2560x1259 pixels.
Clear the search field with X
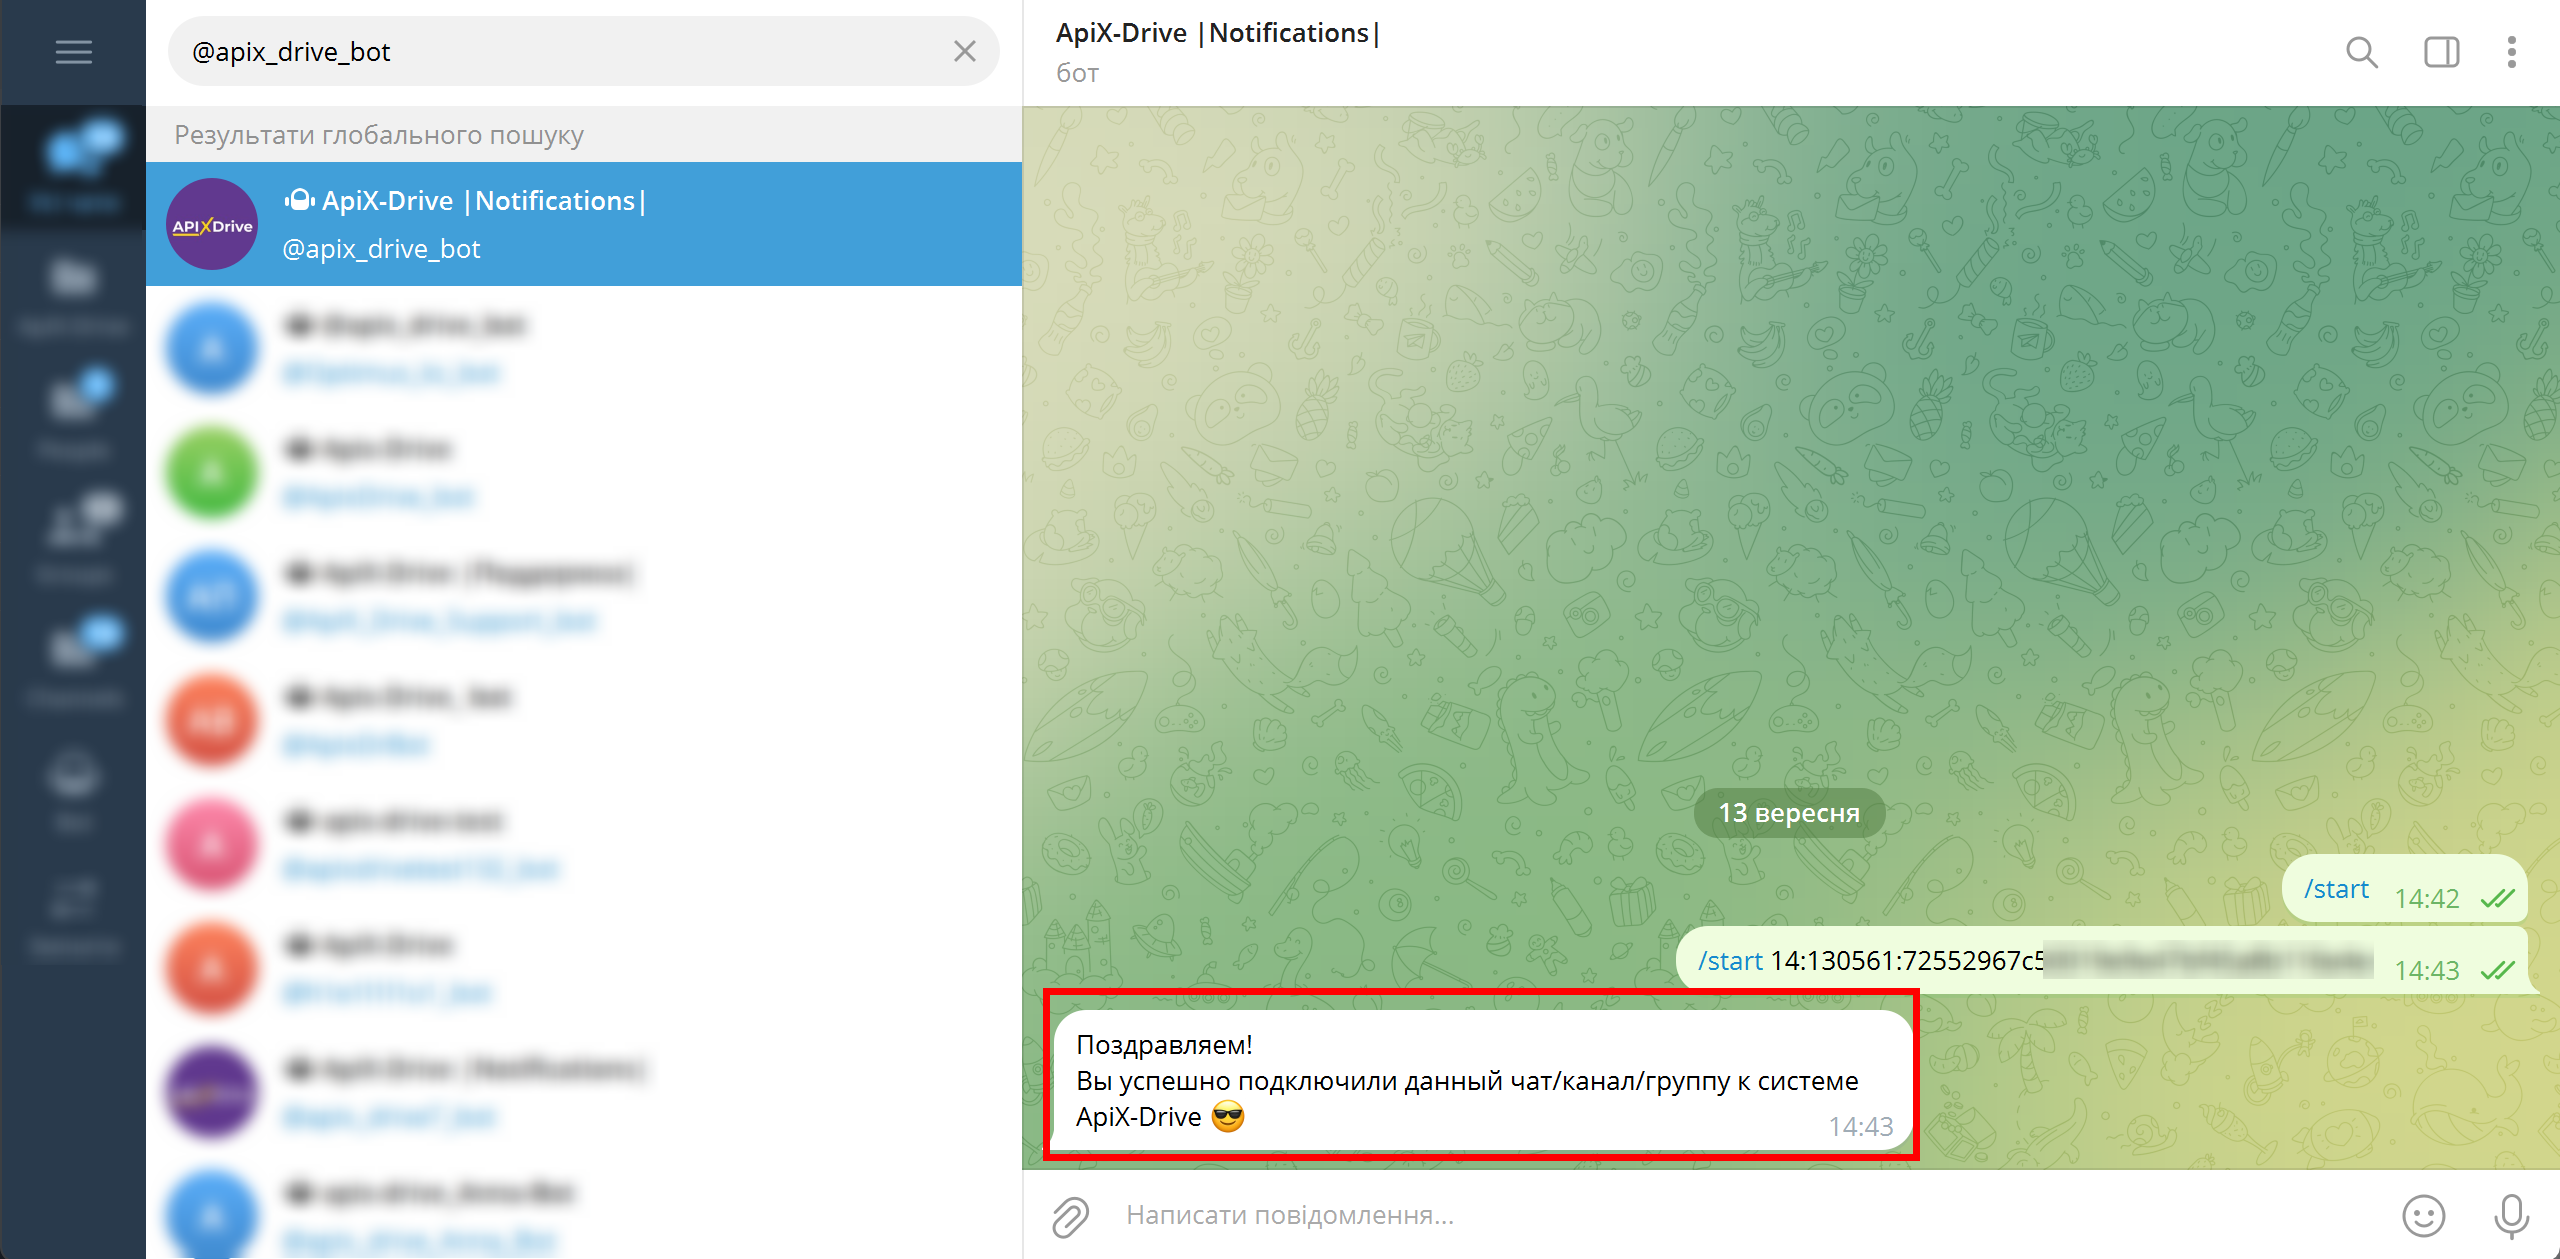(x=964, y=52)
